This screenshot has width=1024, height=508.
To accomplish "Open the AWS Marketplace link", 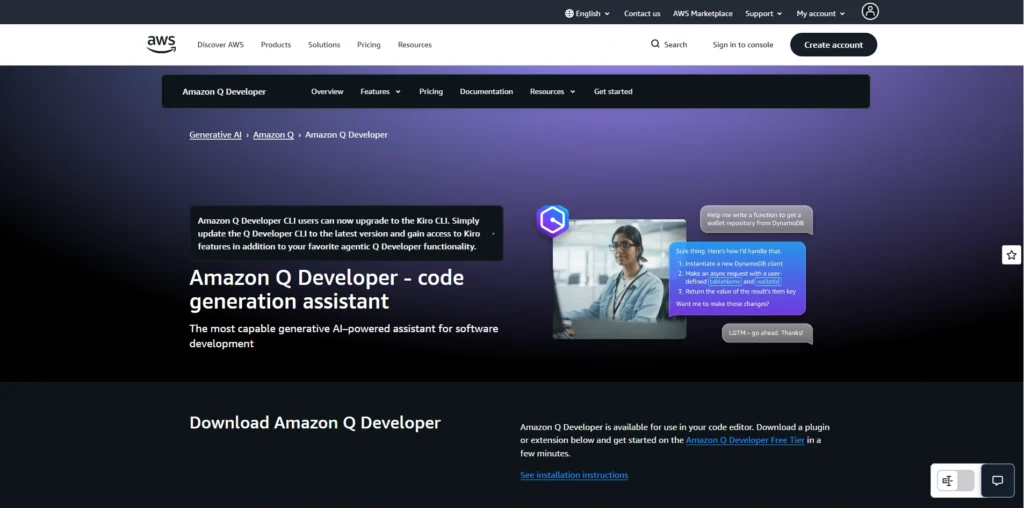I will (703, 13).
